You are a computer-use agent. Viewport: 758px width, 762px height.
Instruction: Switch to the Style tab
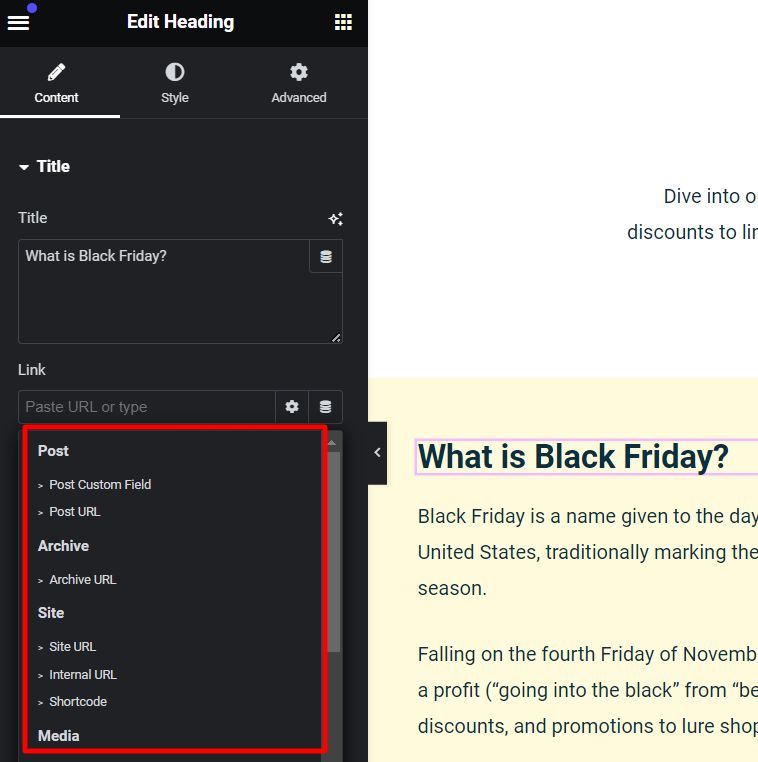pyautogui.click(x=175, y=84)
